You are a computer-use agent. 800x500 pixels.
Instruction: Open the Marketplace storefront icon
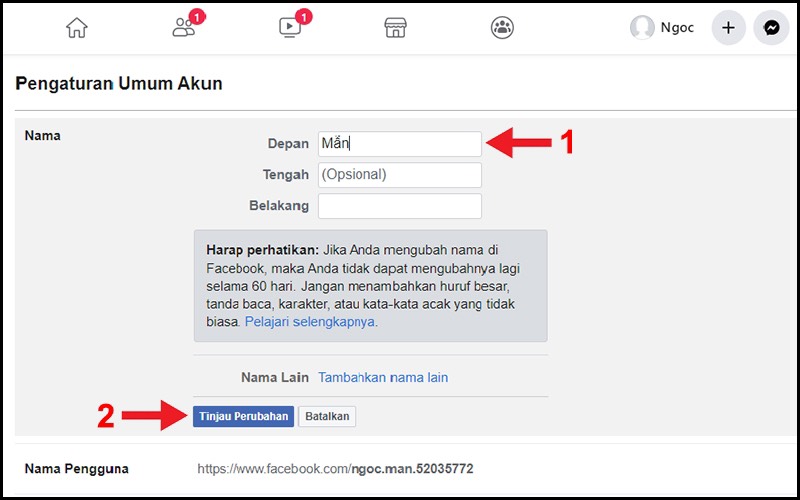point(395,28)
